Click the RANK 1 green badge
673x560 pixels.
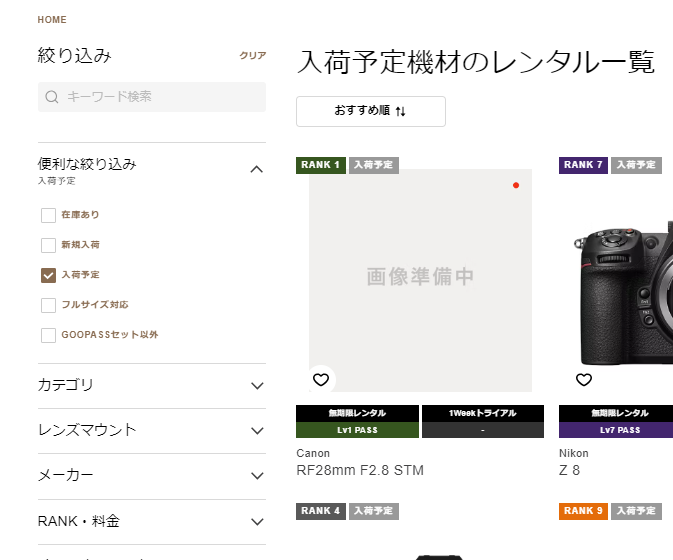click(x=321, y=165)
